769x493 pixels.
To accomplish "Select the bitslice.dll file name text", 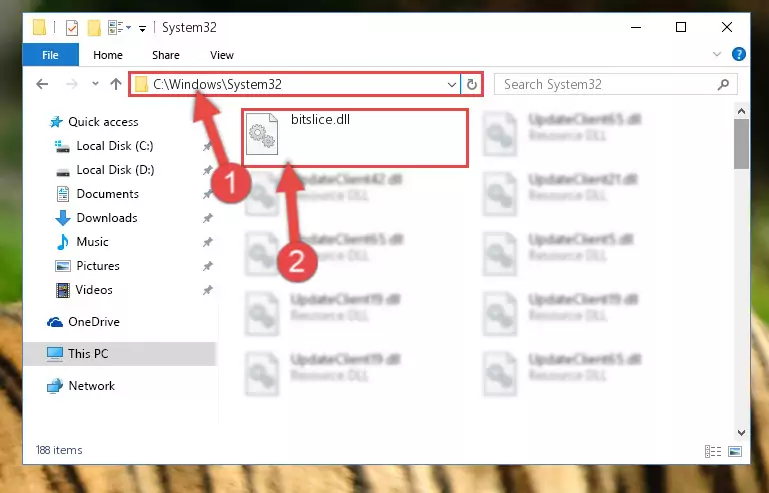I will [320, 119].
